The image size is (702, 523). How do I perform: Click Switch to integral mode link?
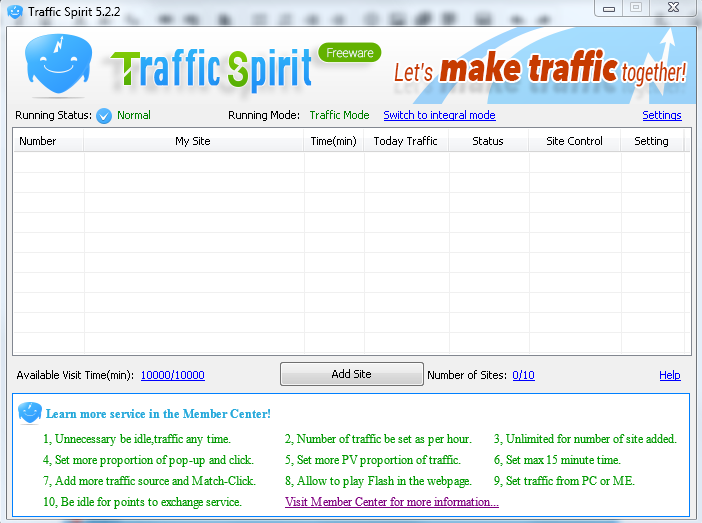point(439,115)
